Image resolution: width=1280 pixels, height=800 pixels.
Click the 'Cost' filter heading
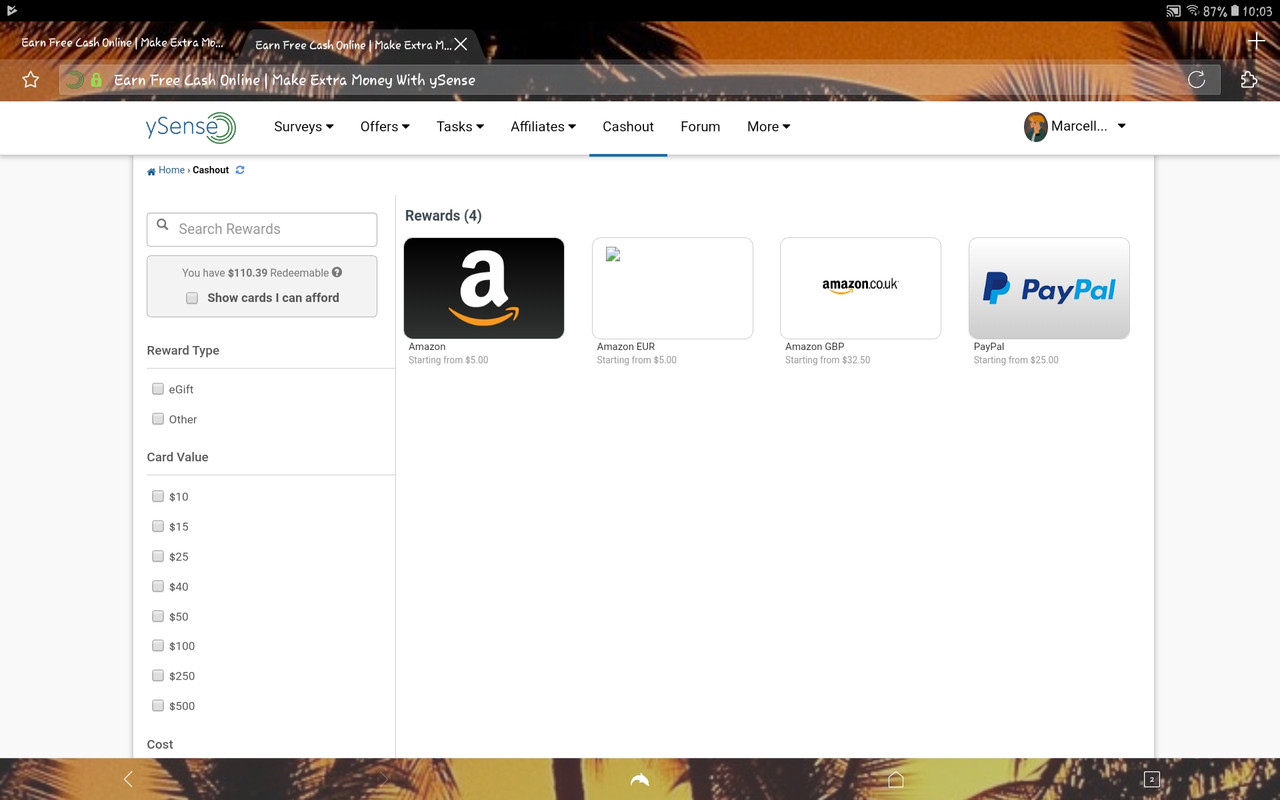pyautogui.click(x=160, y=745)
